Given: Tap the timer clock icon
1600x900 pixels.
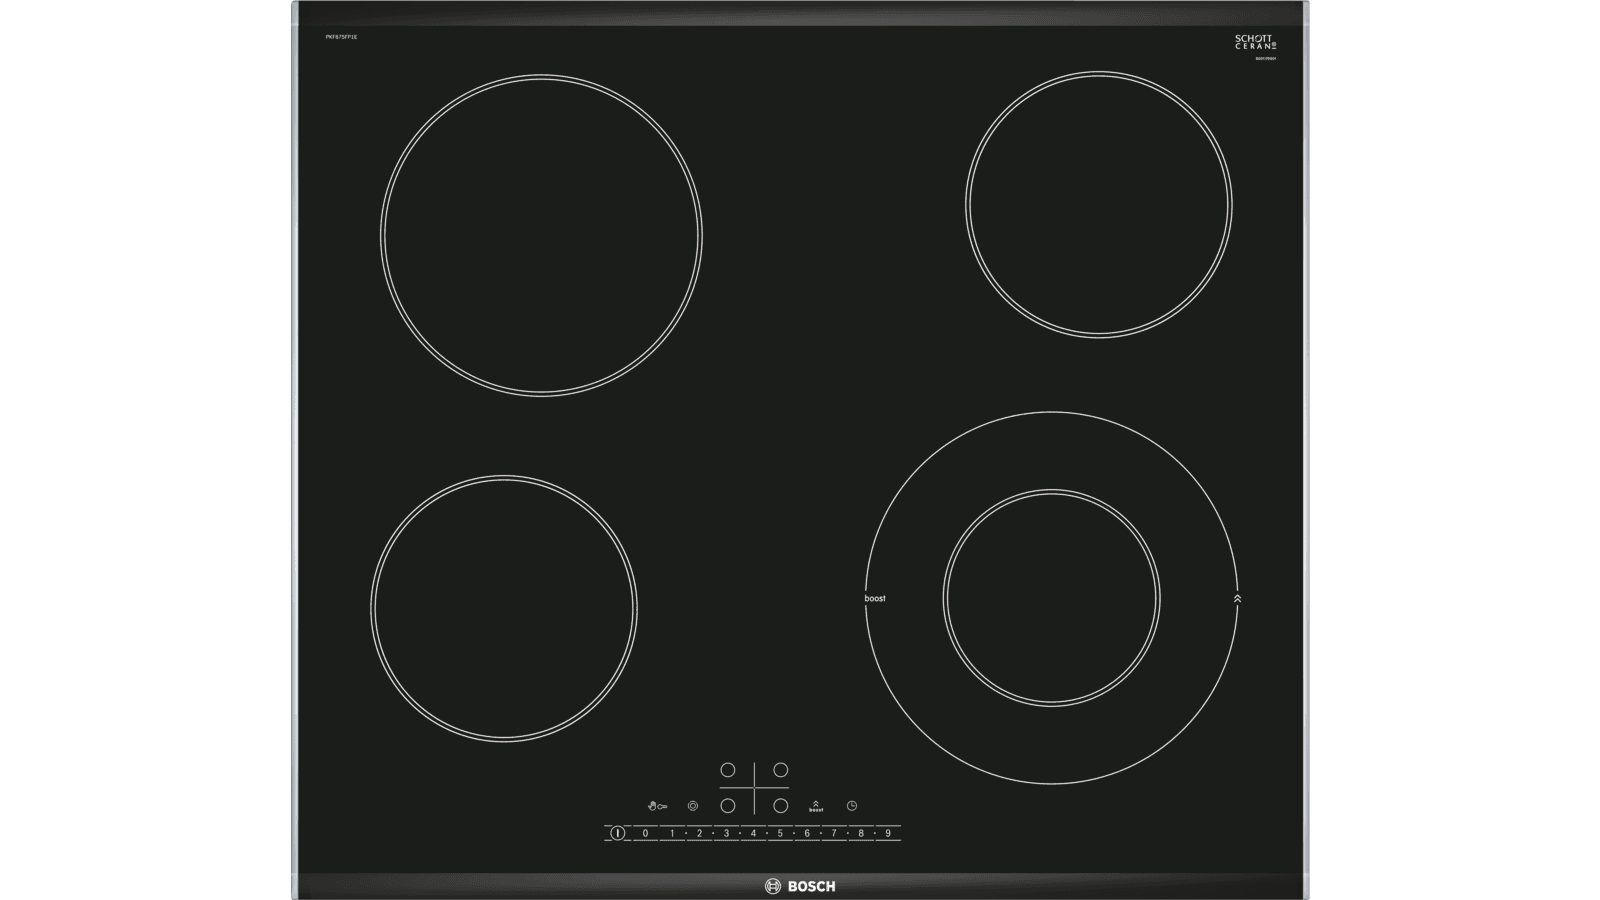Looking at the screenshot, I should coord(852,805).
